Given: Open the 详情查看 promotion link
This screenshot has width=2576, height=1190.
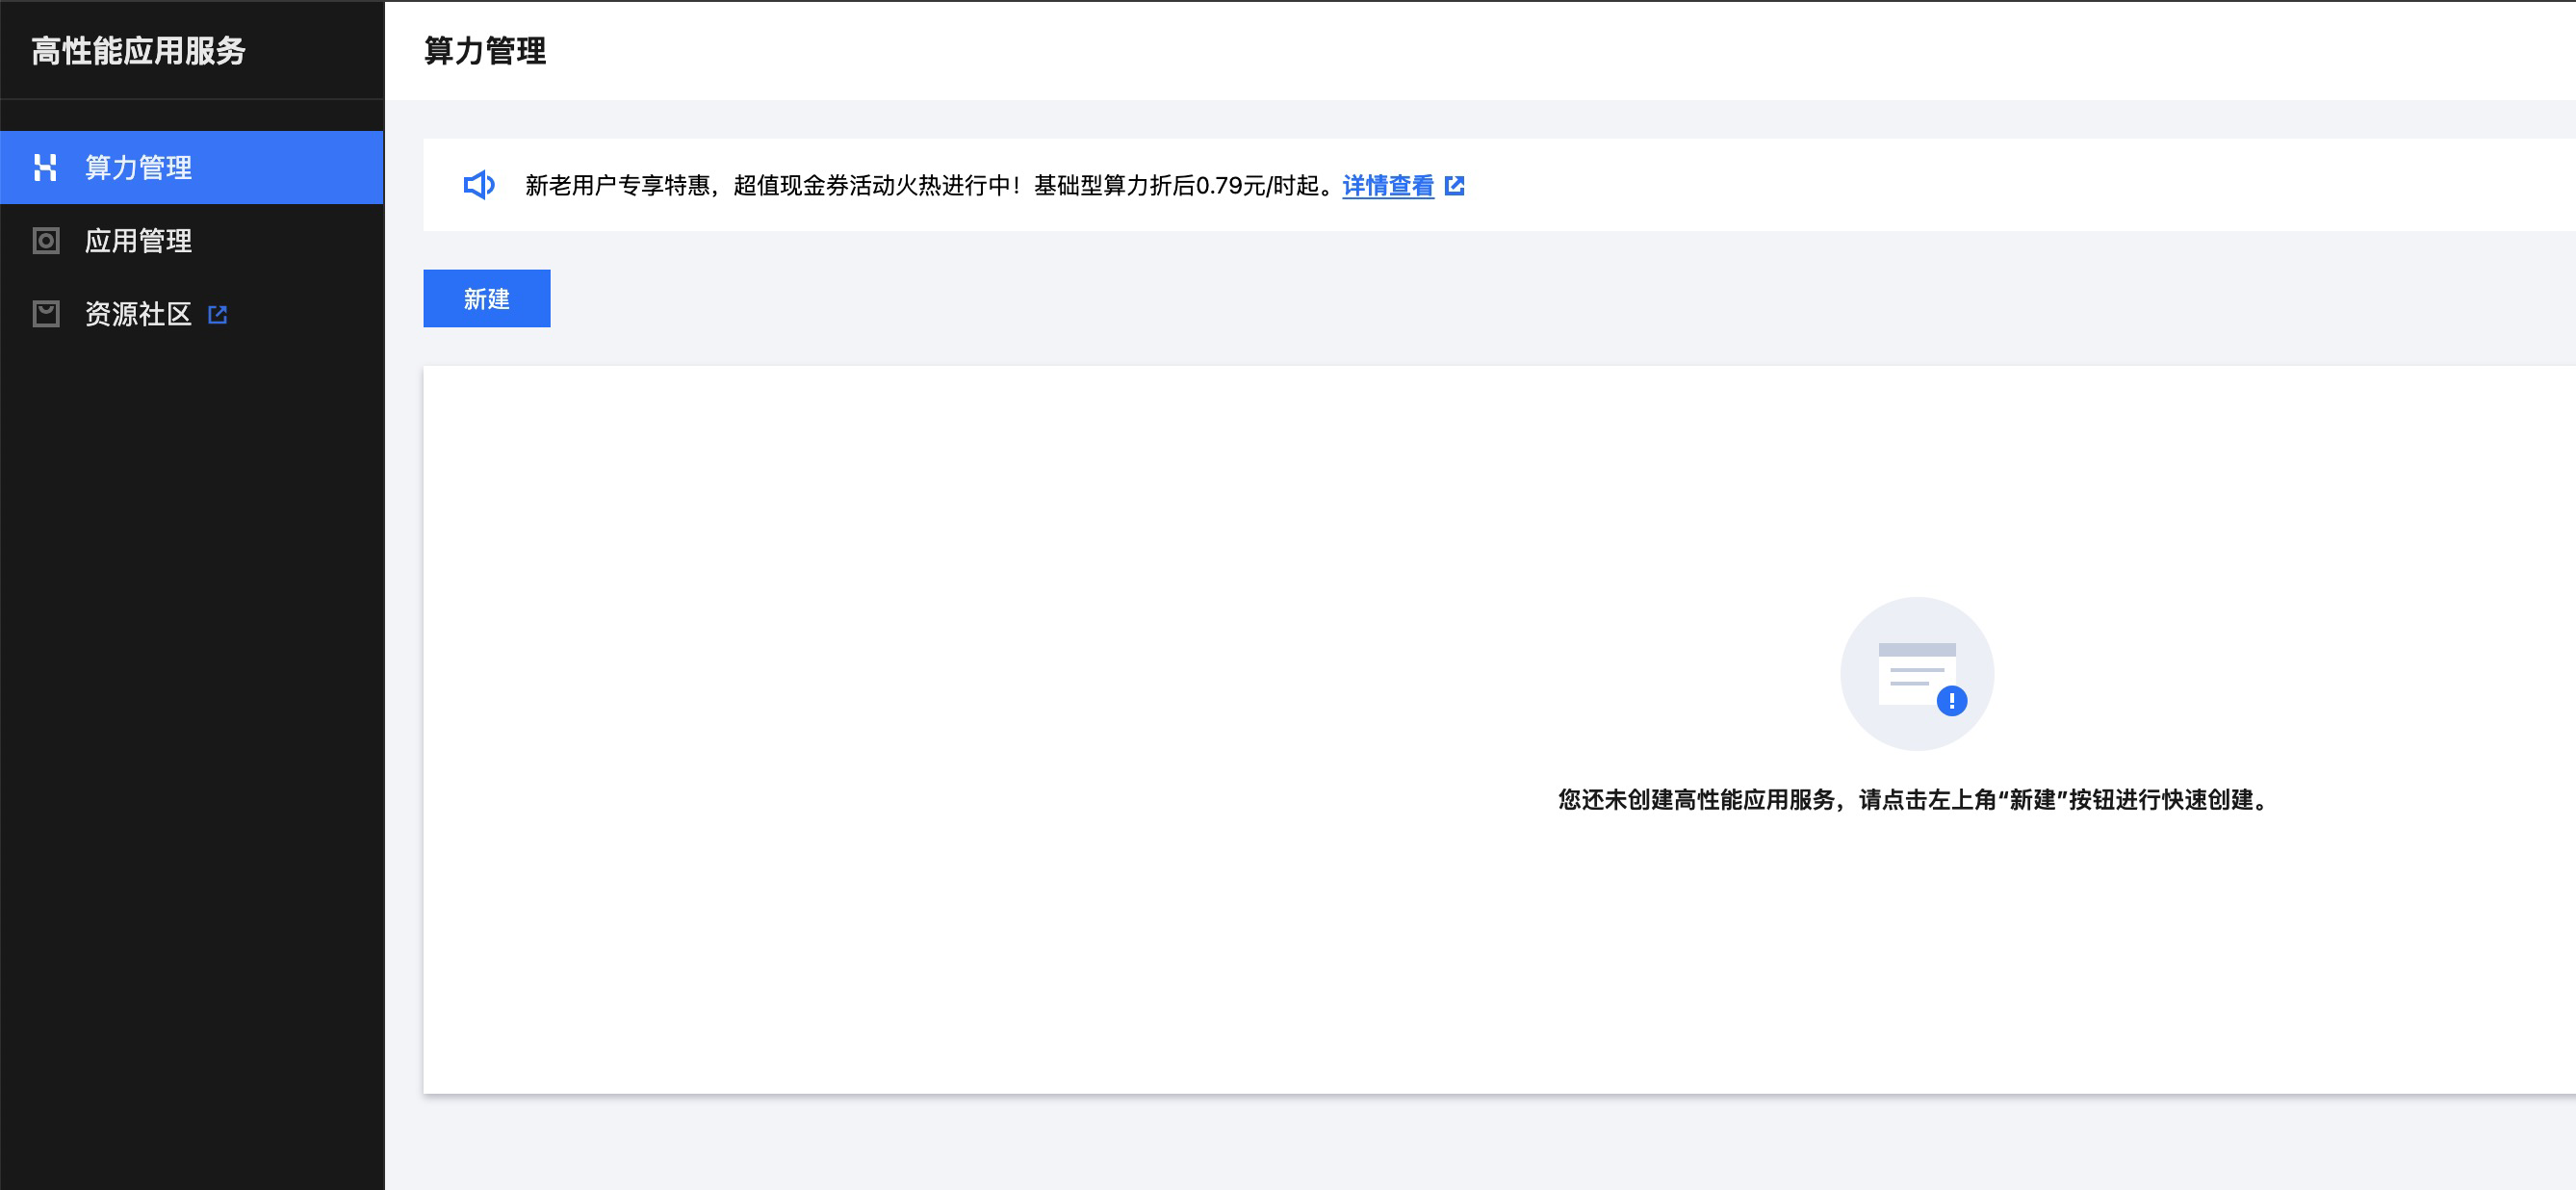Looking at the screenshot, I should click(x=1387, y=186).
